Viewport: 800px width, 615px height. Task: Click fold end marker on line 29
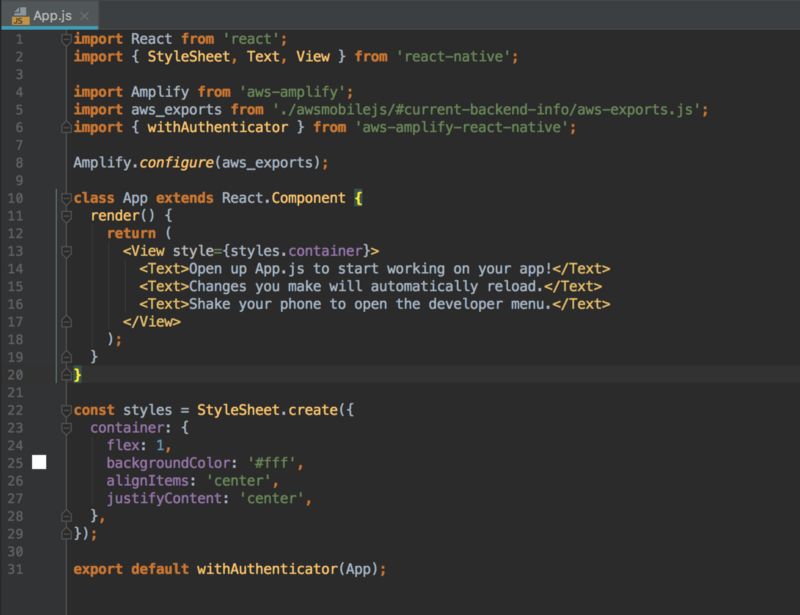66,534
